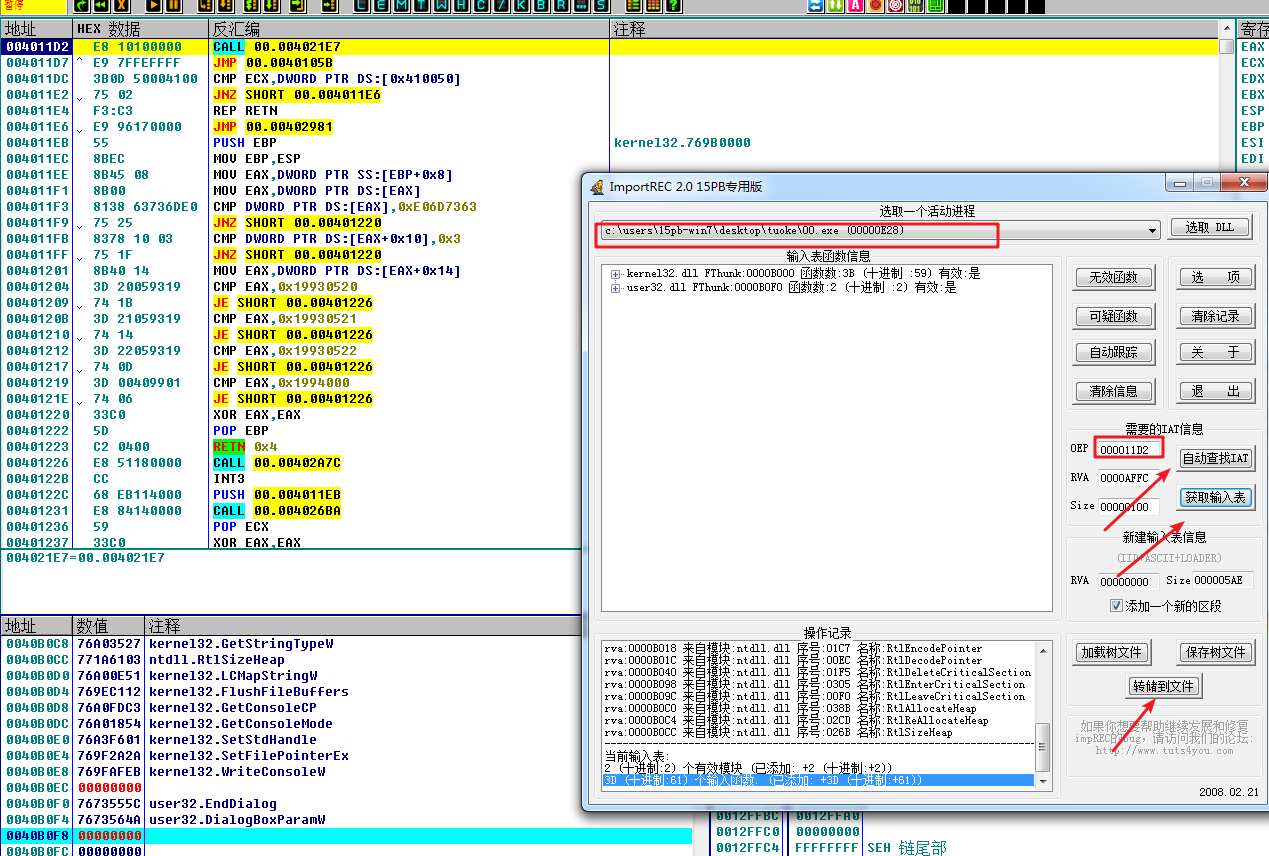Click the 转储到文件 dump button
The height and width of the screenshot is (856, 1269).
pyautogui.click(x=1163, y=687)
